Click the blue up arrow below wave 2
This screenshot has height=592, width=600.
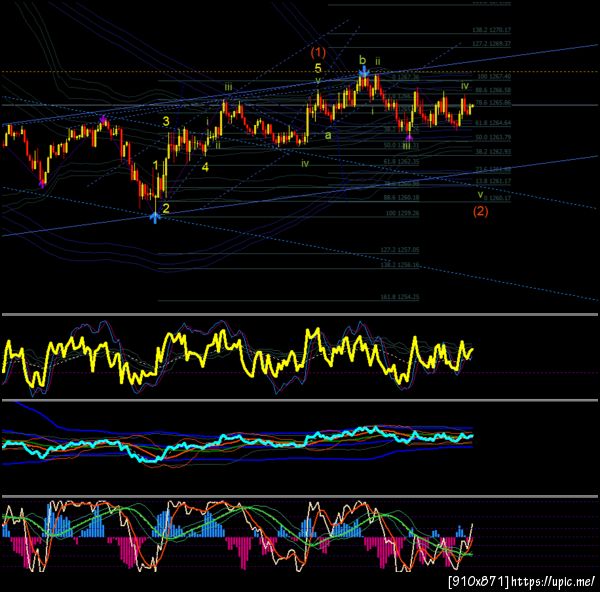point(155,218)
